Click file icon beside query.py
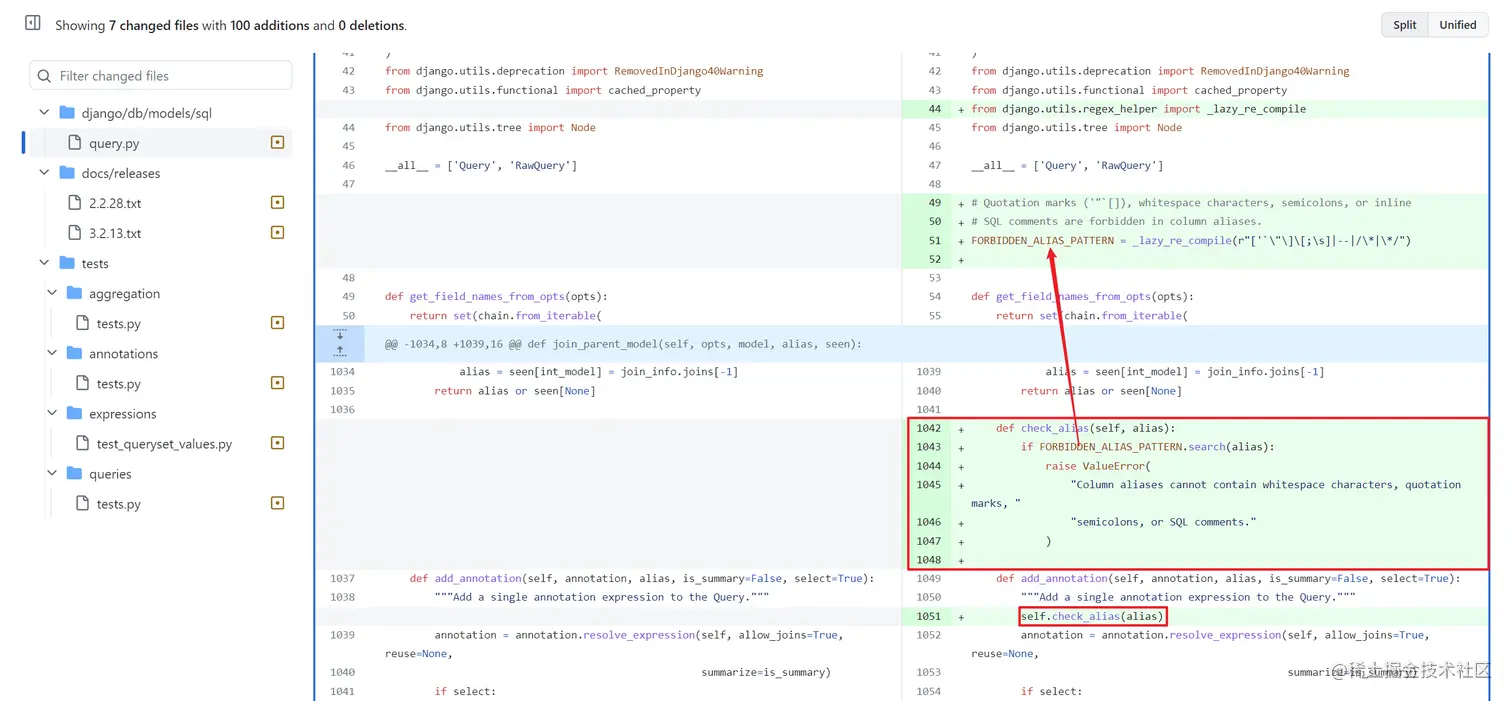 pos(74,143)
